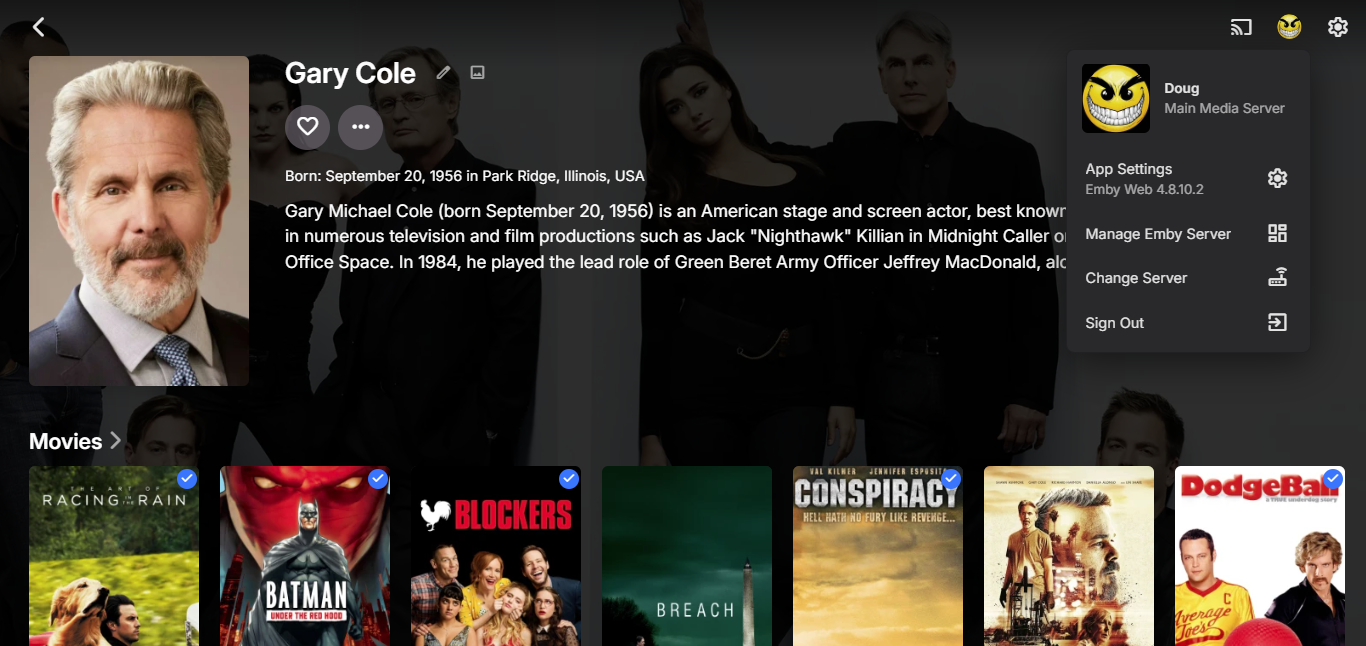
Task: Choose Manage Emby Server
Action: [1187, 234]
